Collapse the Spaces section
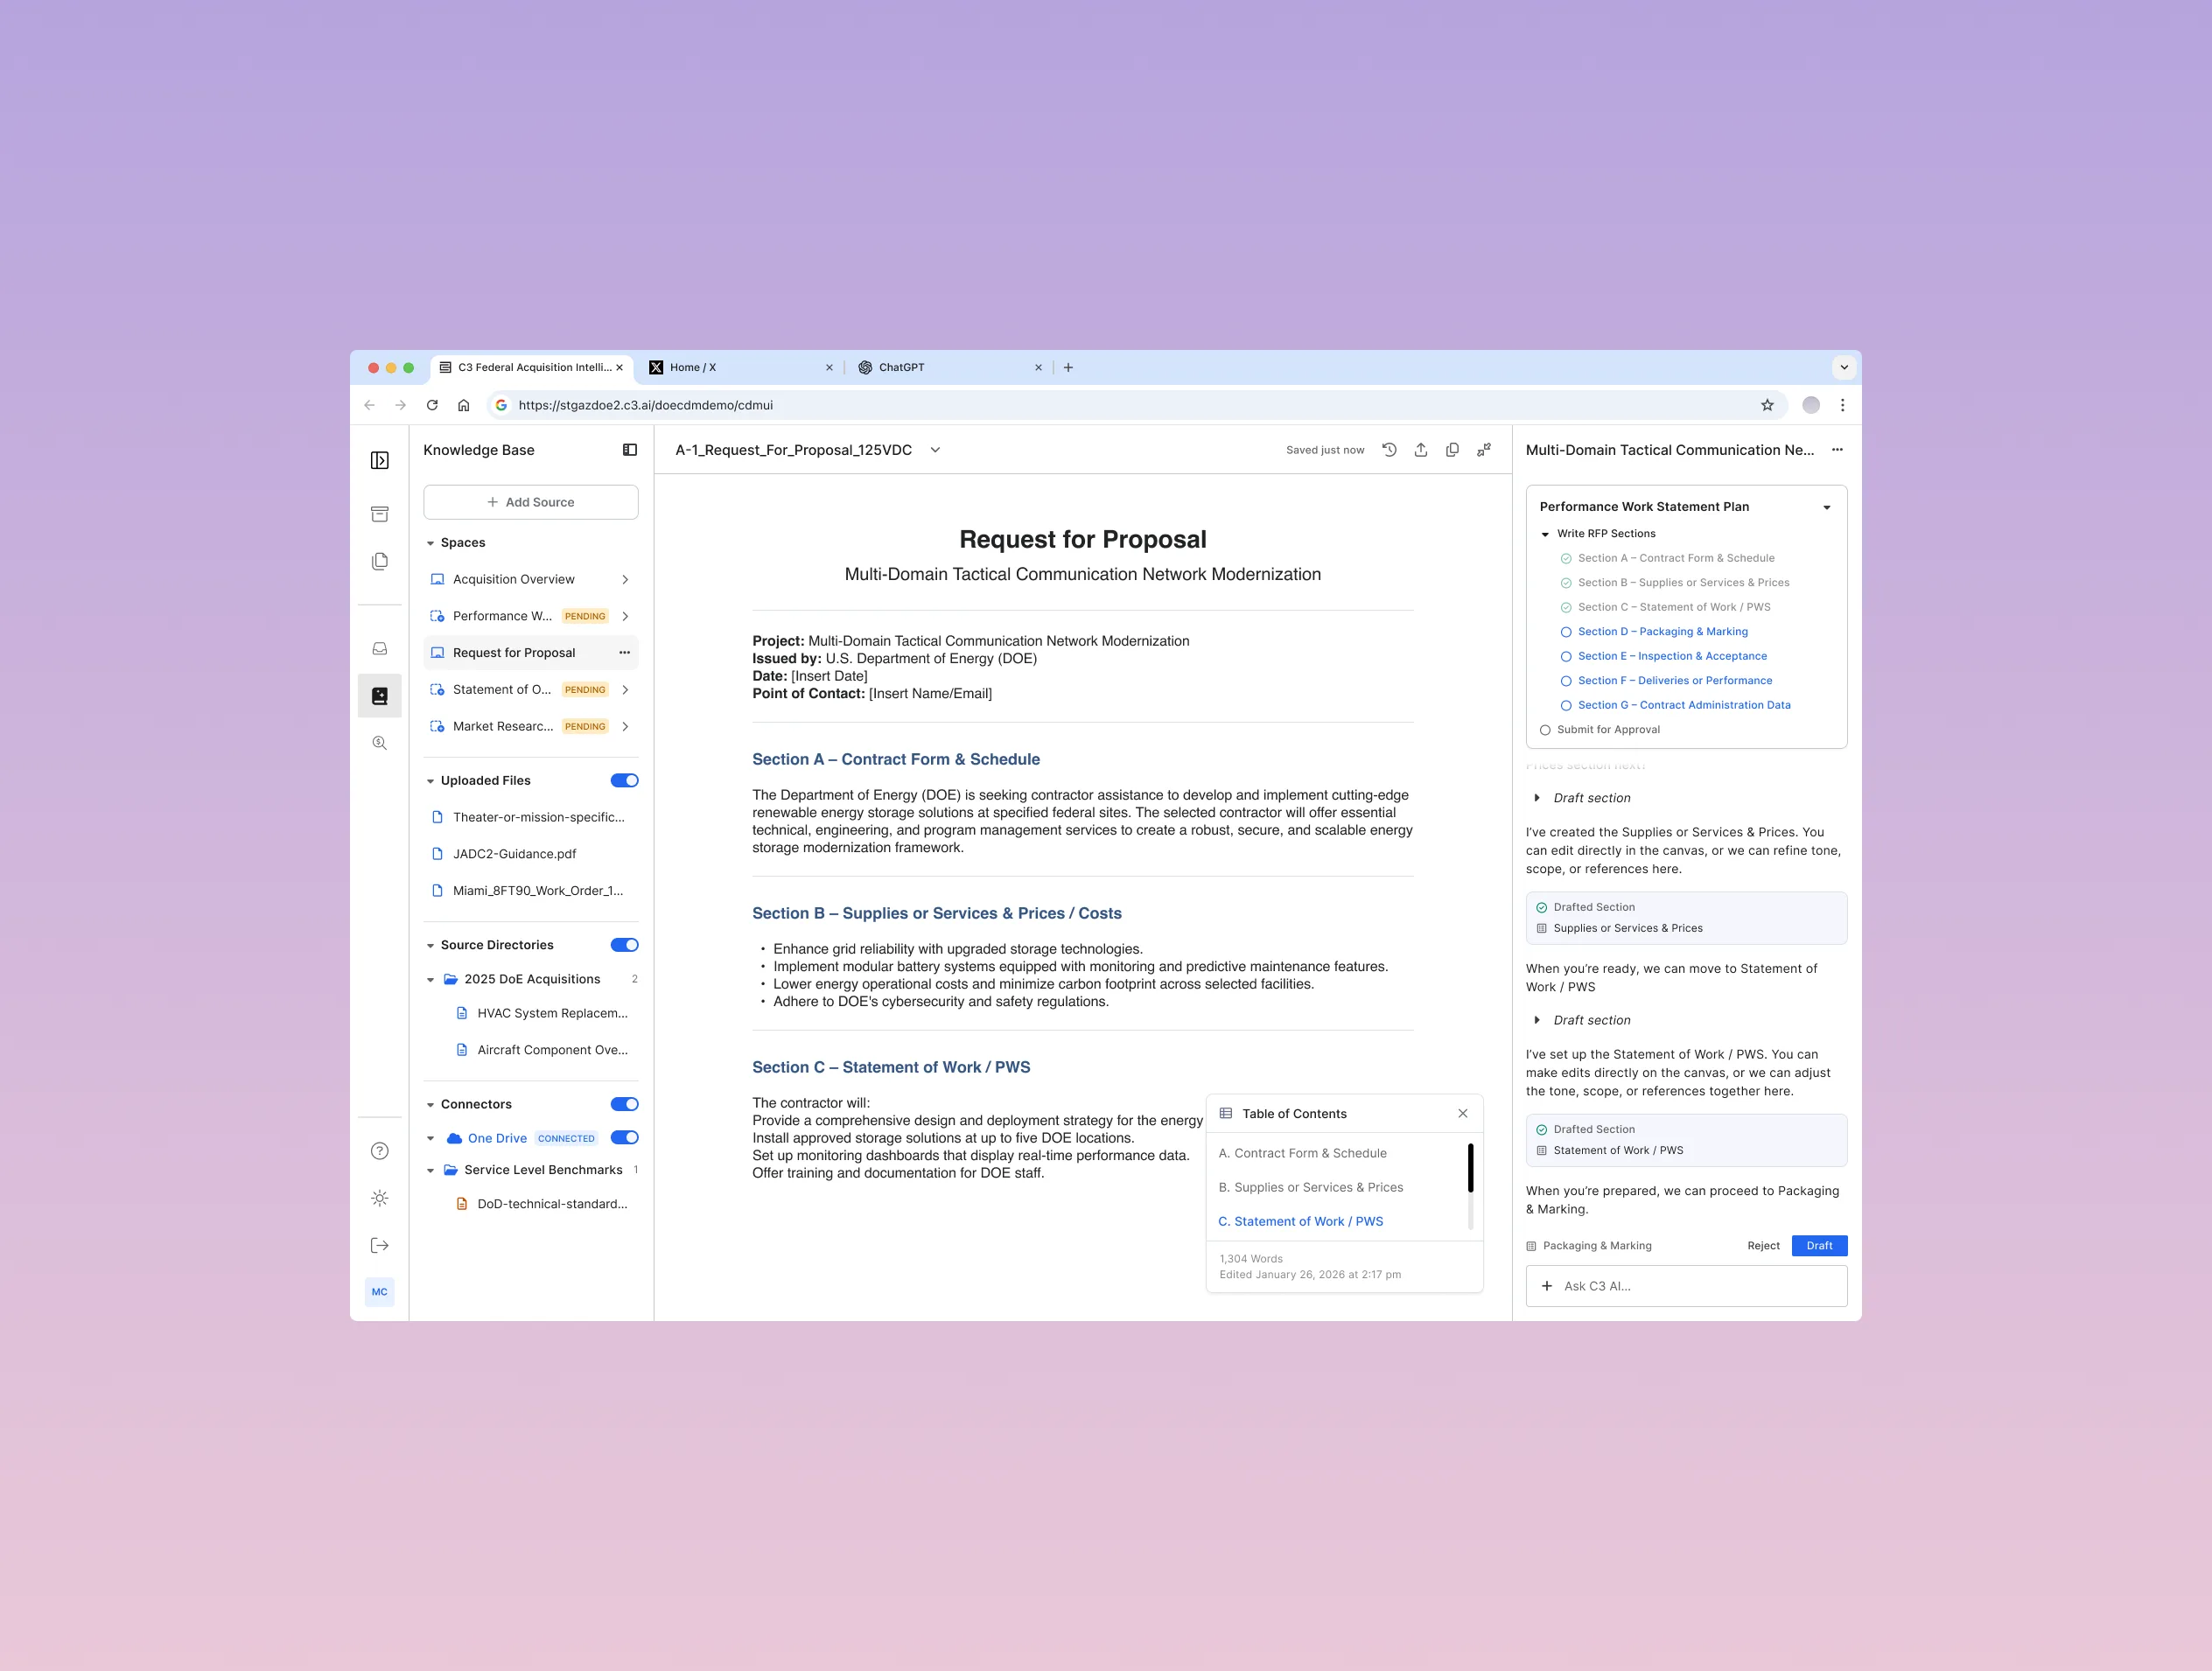Screen dimensions: 2212x1671 tap(430, 543)
